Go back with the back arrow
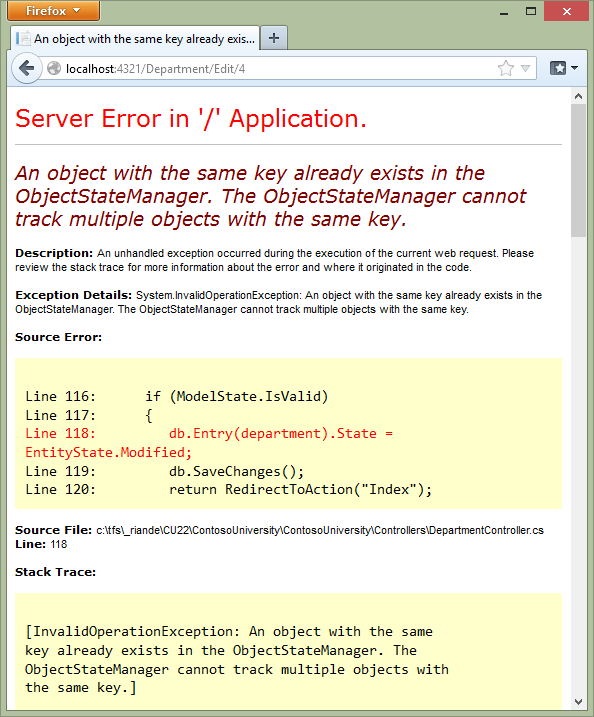594x717 pixels. pyautogui.click(x=27, y=69)
